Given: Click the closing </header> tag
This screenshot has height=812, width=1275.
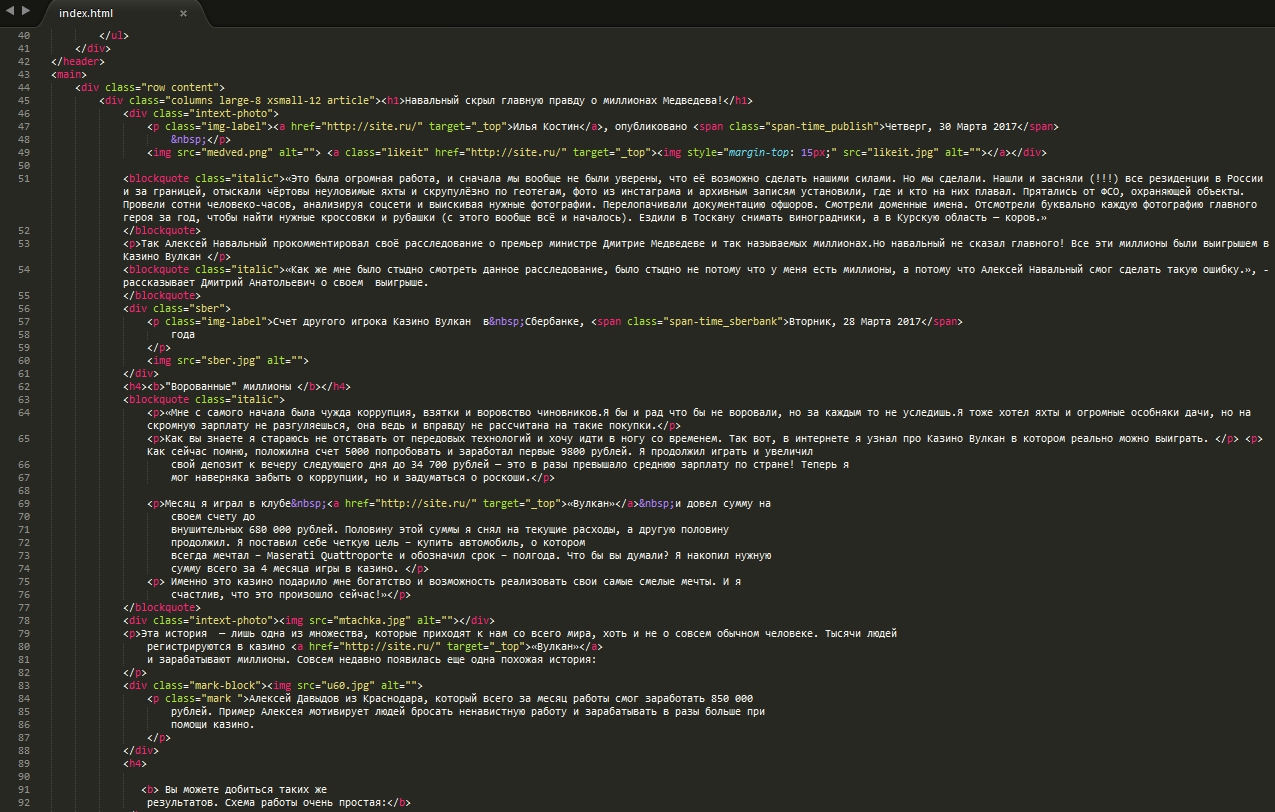Looking at the screenshot, I should (x=77, y=61).
